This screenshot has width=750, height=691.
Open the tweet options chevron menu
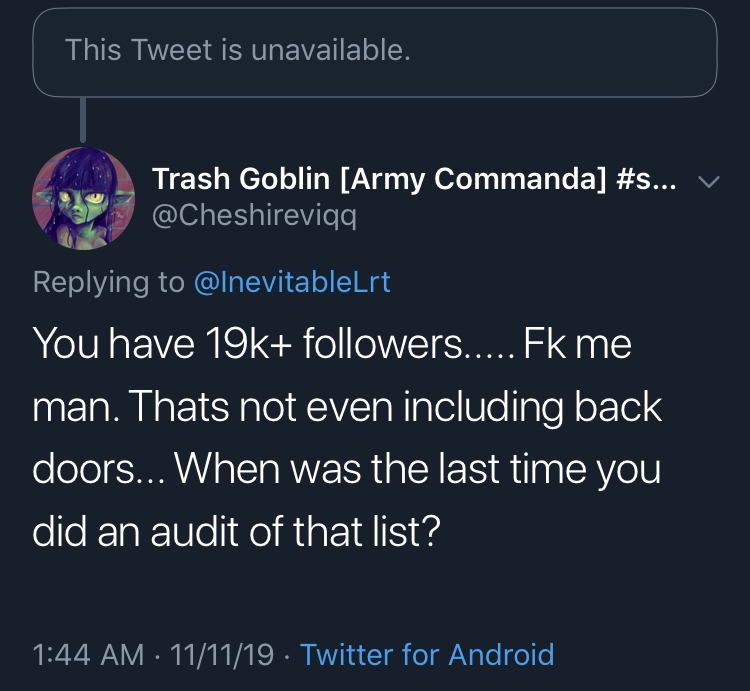pos(708,182)
